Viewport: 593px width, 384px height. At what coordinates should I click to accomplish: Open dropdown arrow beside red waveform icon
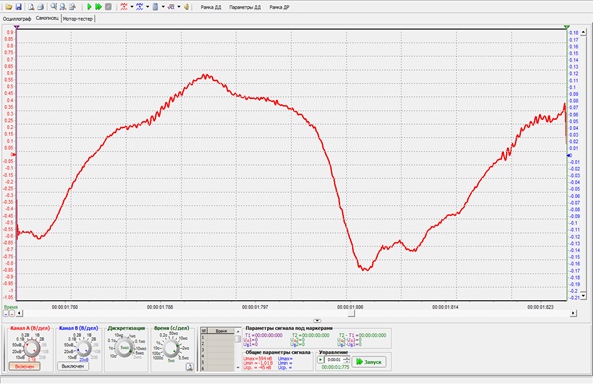click(x=132, y=7)
